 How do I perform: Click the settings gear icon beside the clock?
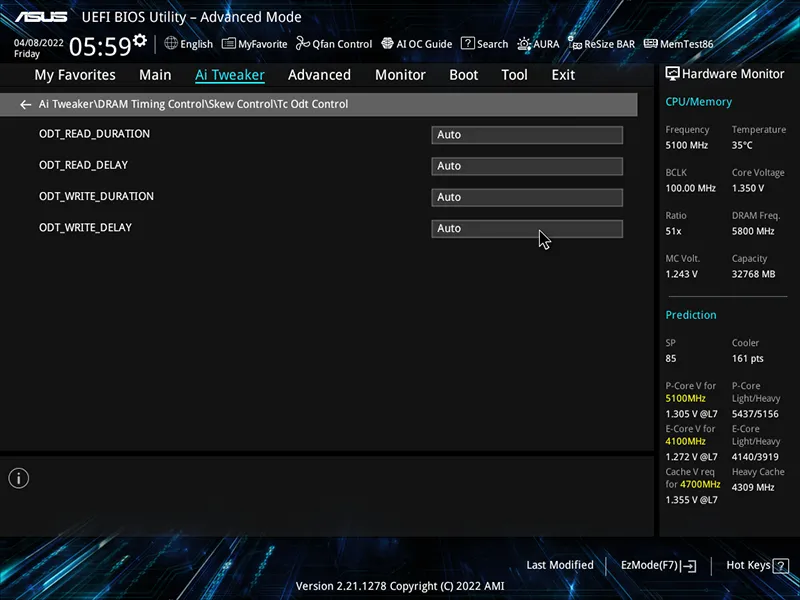[x=140, y=40]
